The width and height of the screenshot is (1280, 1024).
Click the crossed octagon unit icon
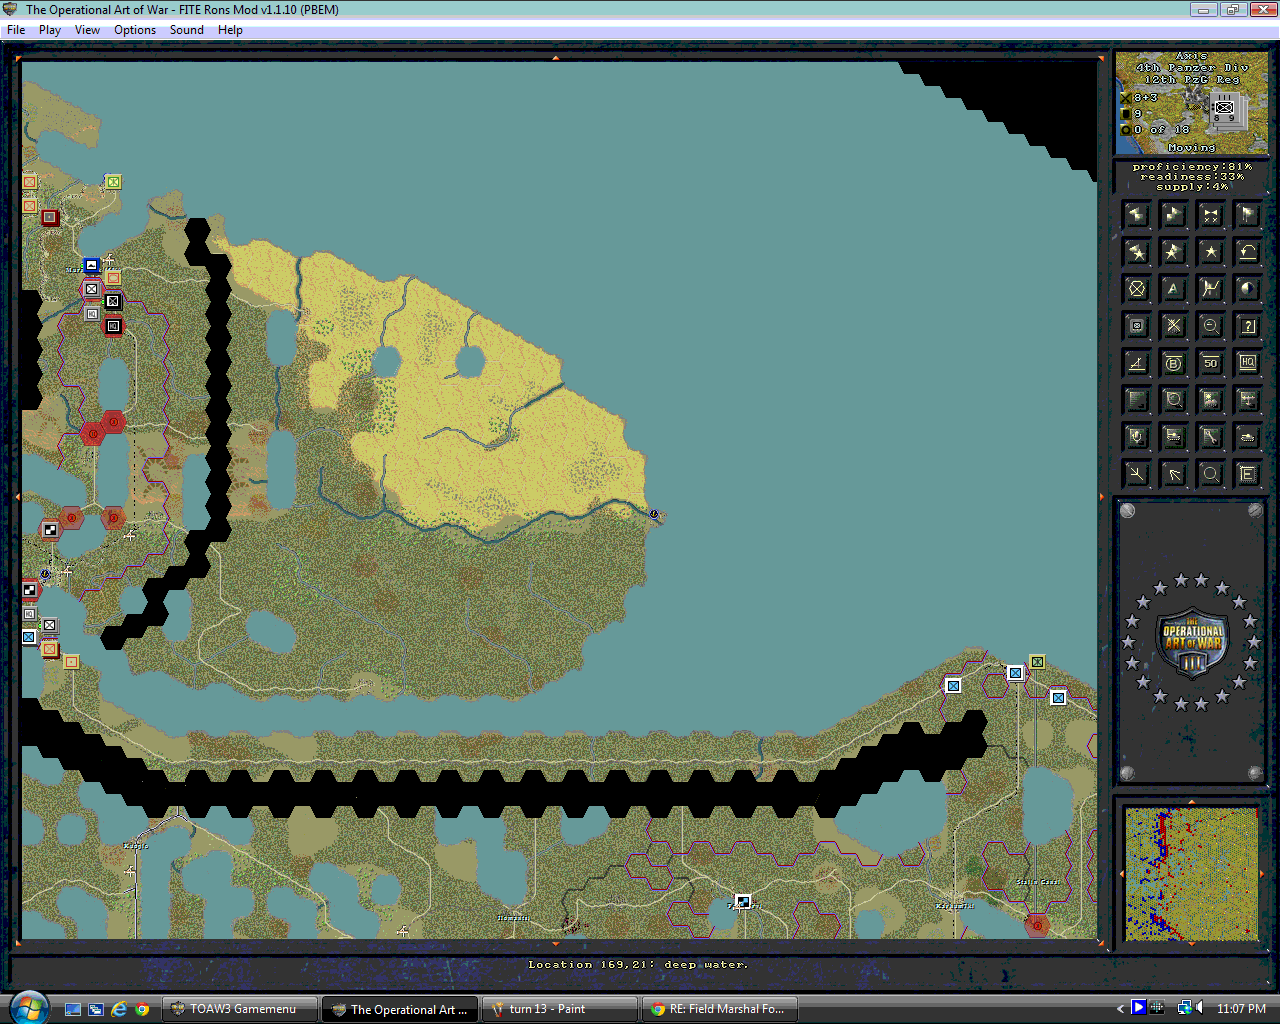pos(1137,289)
